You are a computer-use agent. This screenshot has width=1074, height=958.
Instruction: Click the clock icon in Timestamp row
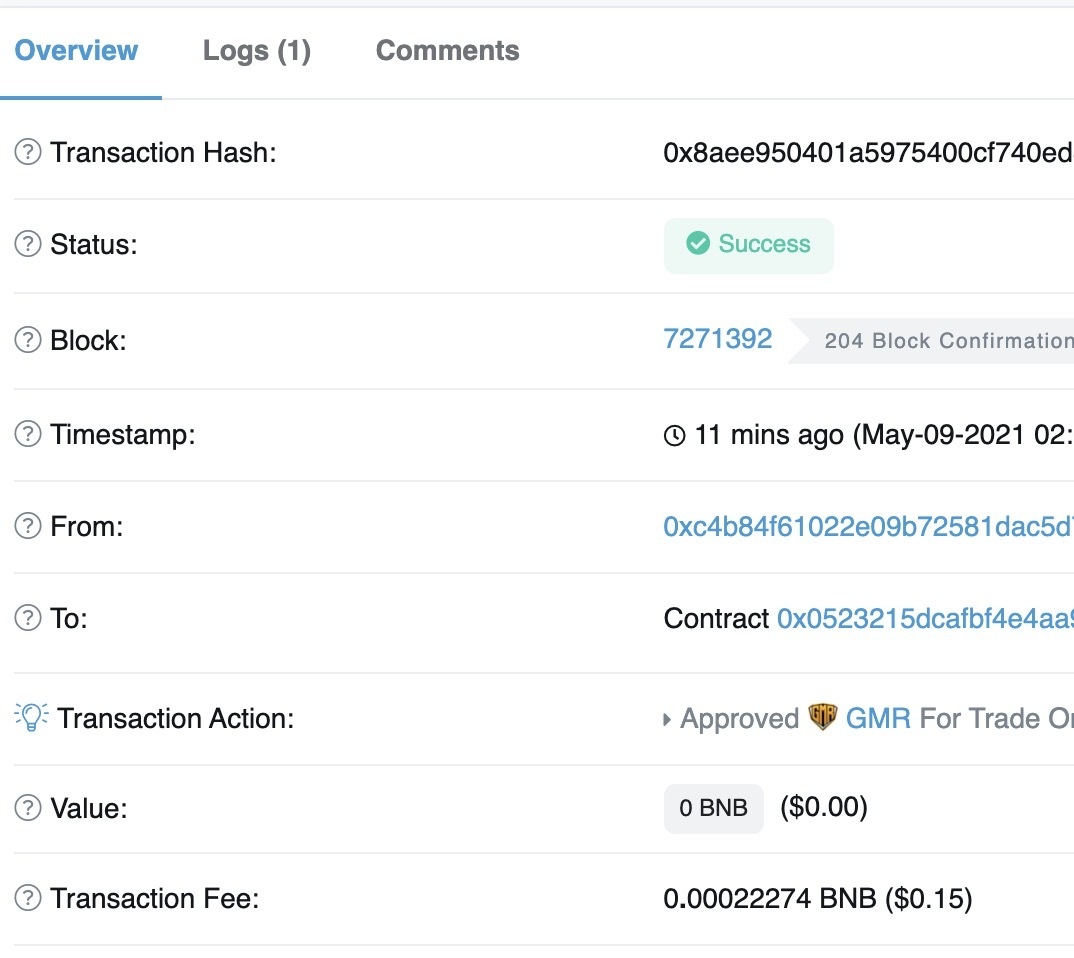click(675, 436)
